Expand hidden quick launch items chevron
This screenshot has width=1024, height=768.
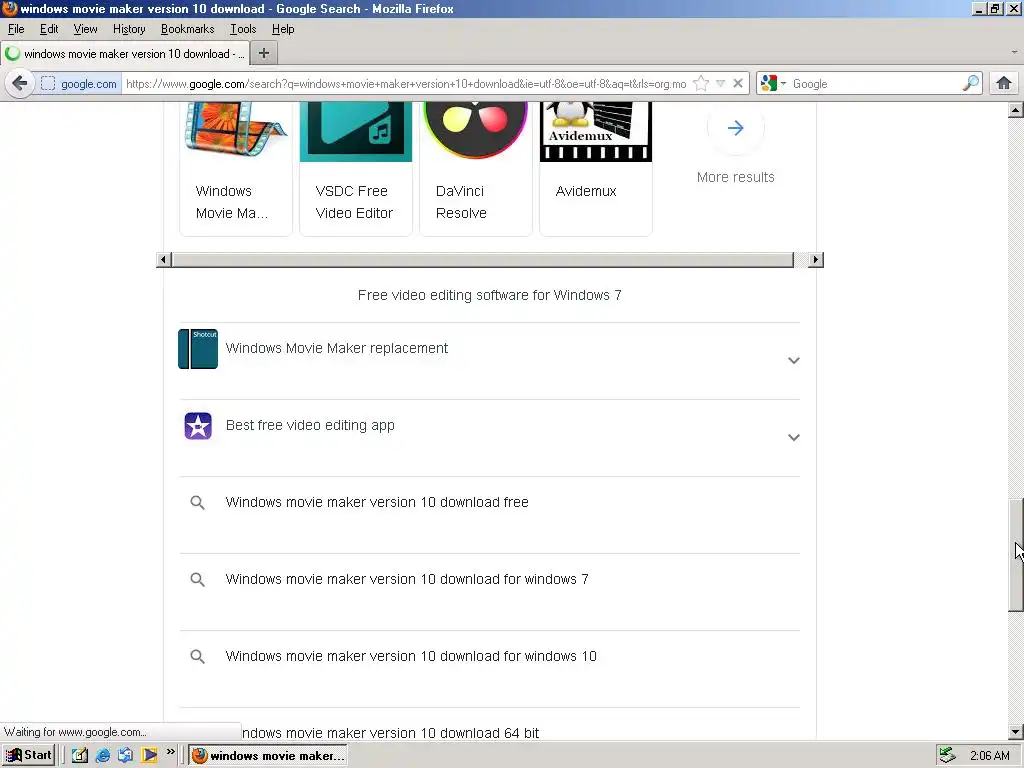(170, 752)
